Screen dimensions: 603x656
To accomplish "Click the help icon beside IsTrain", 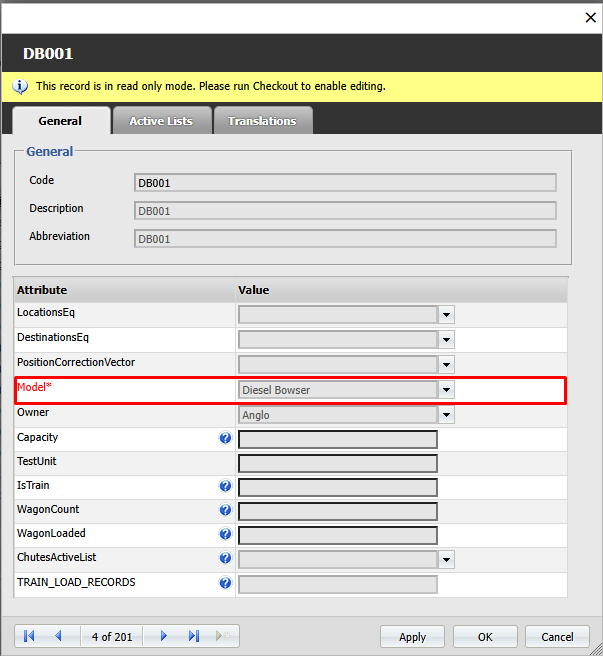I will click(x=225, y=487).
